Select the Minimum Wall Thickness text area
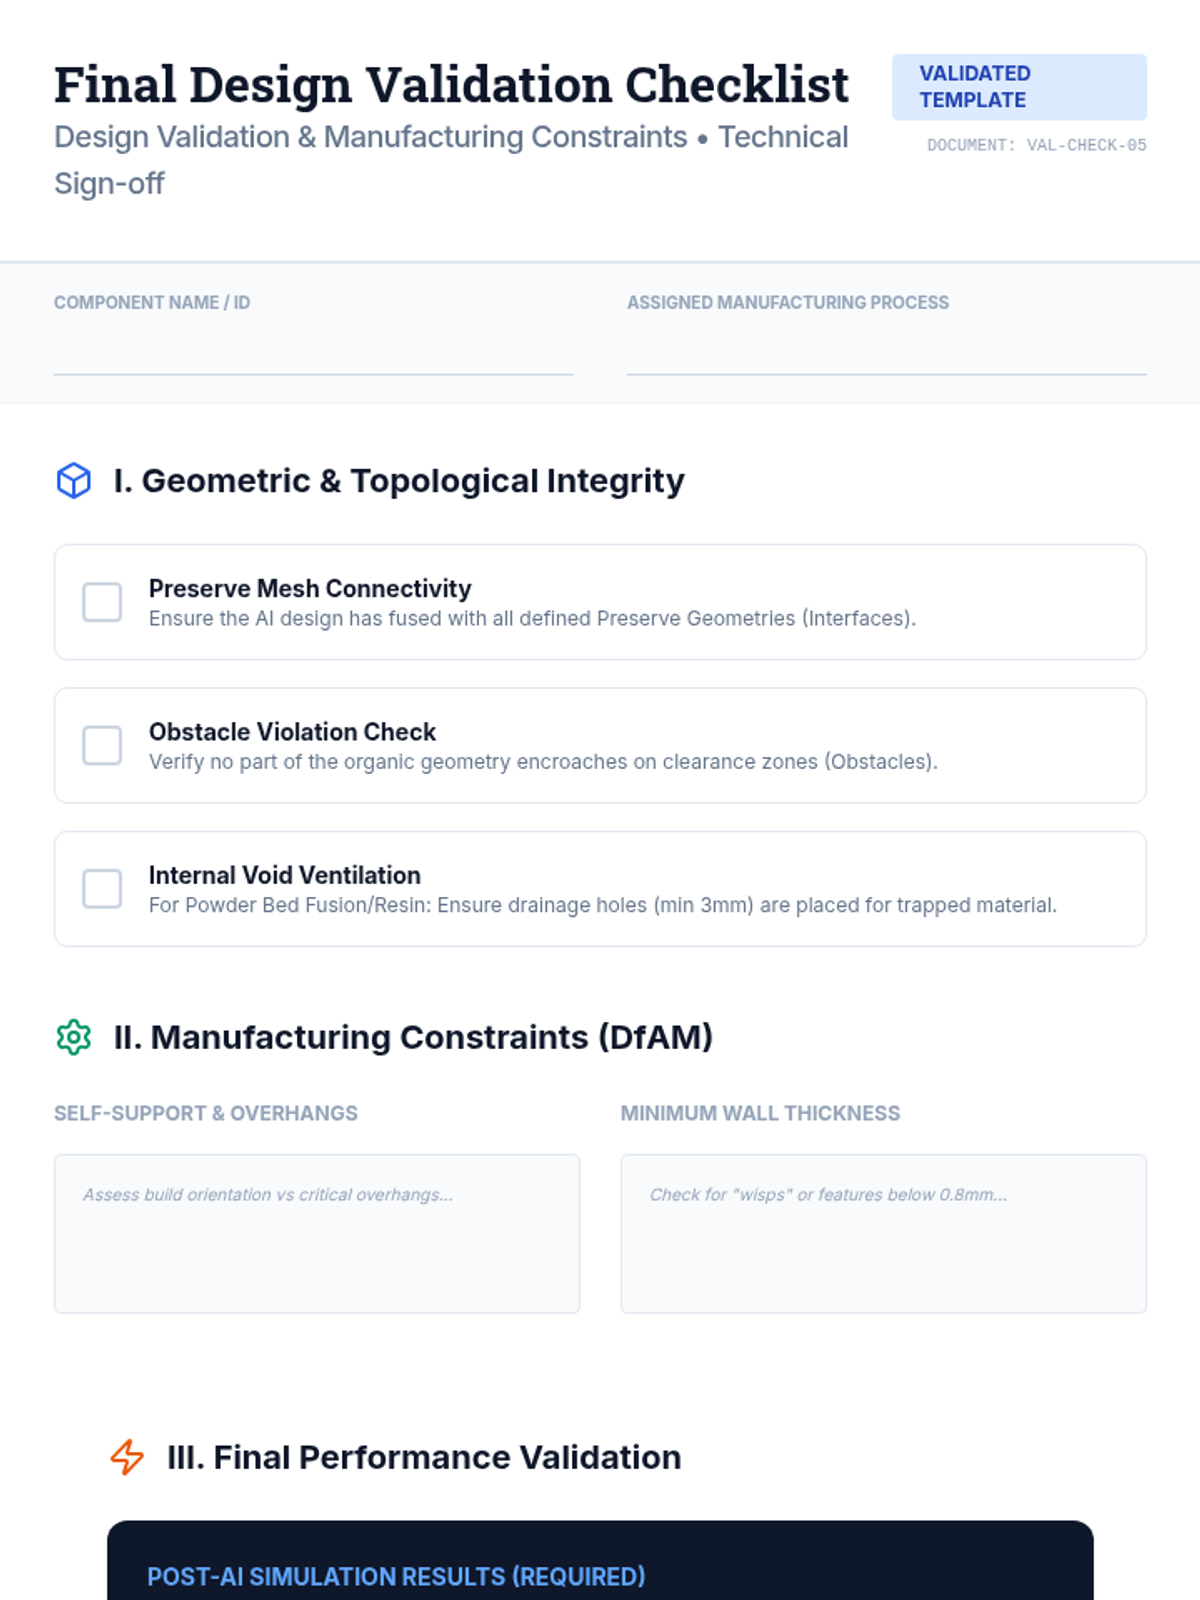 pos(883,1233)
